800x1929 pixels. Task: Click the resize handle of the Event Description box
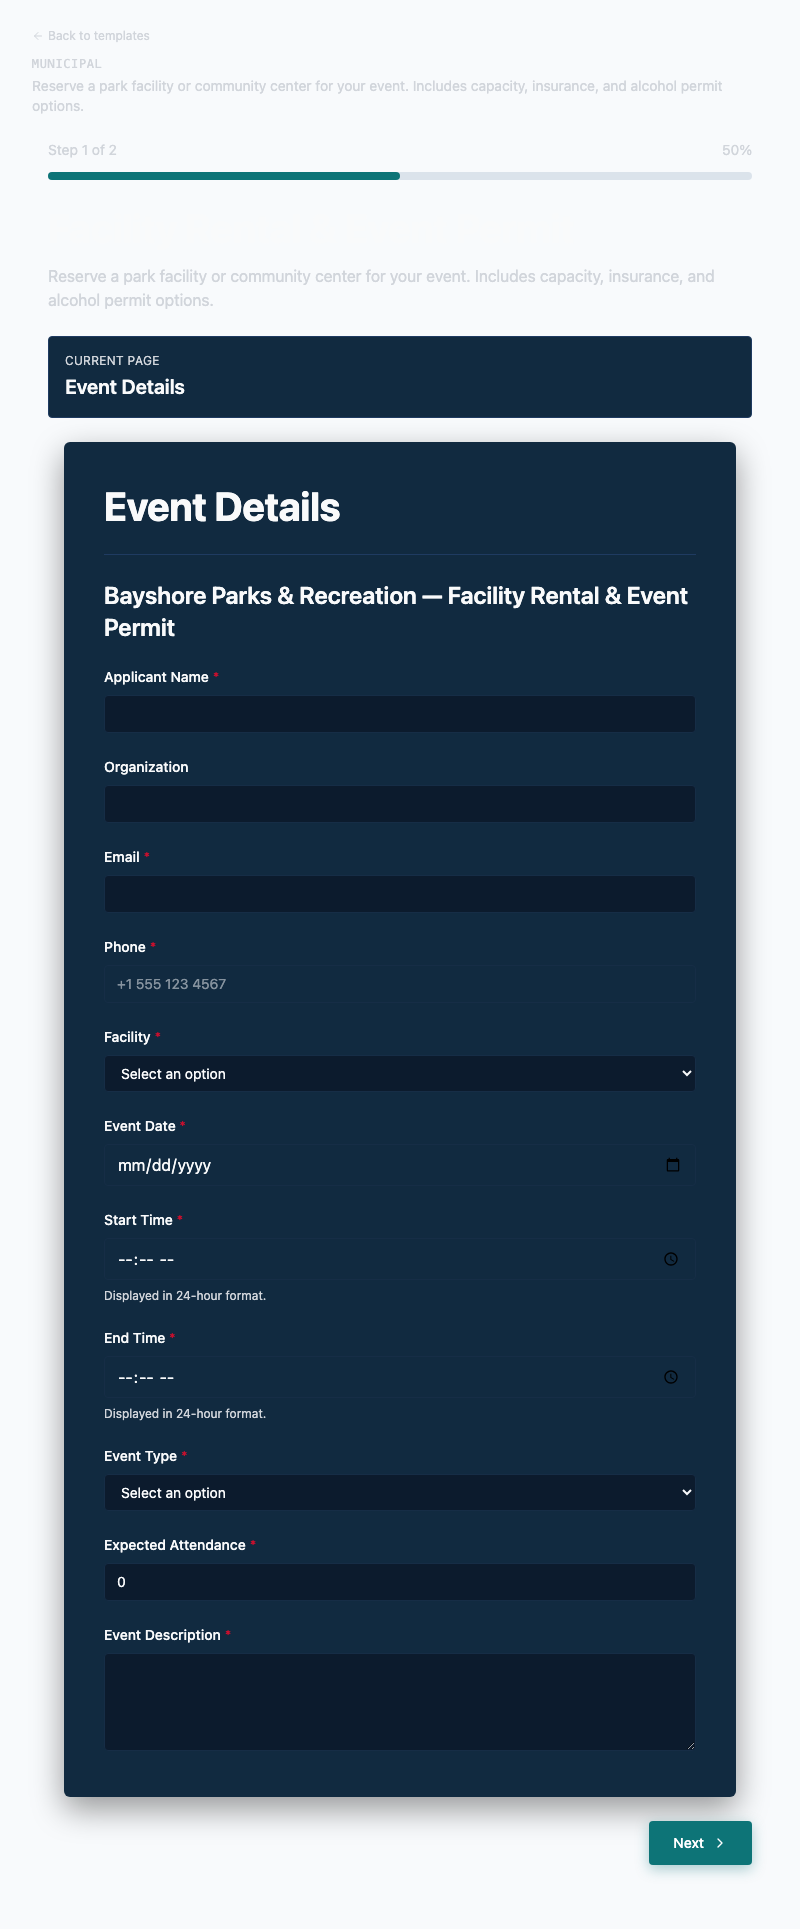(691, 1744)
